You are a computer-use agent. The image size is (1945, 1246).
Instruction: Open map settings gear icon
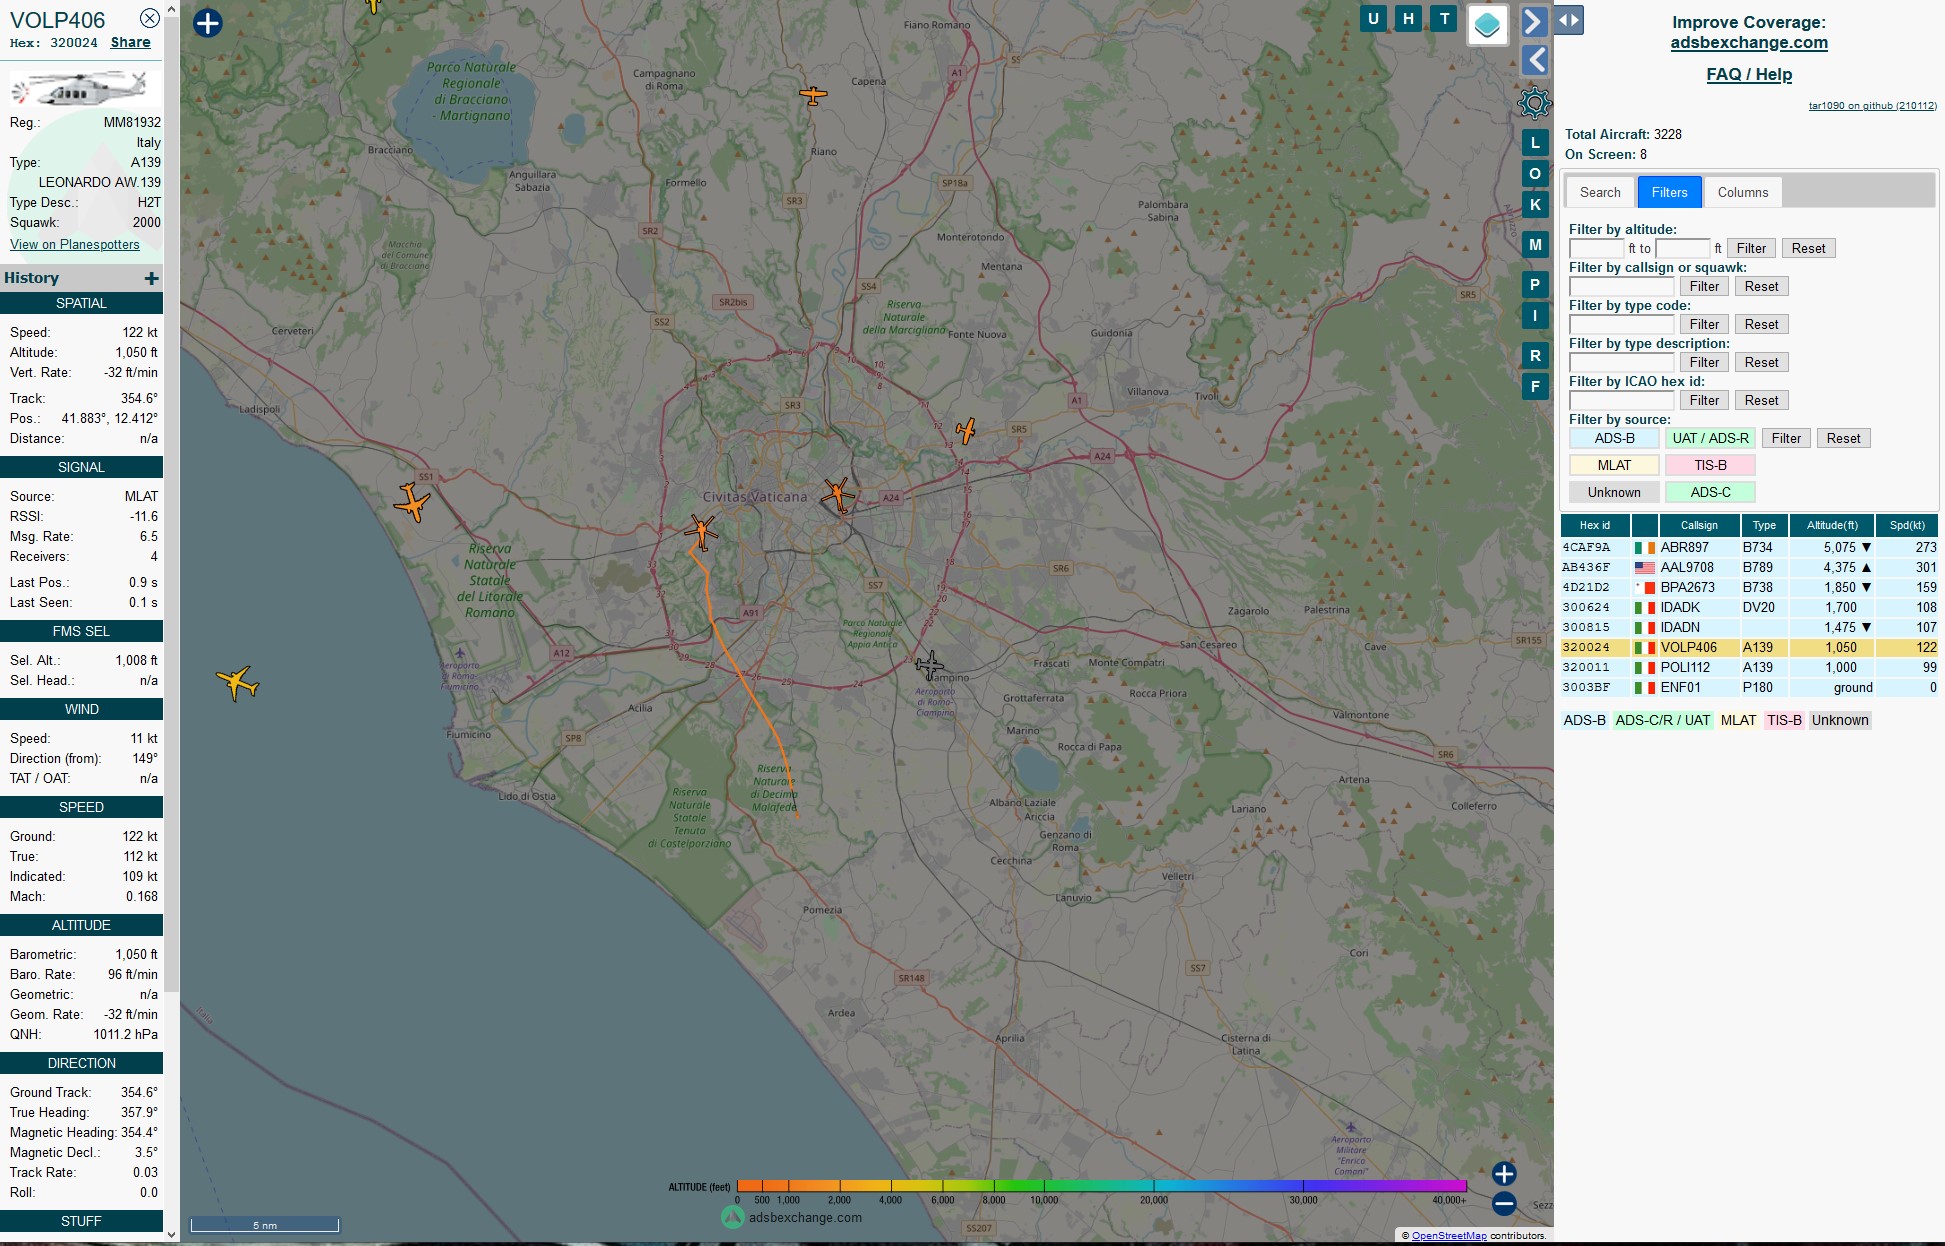click(1534, 103)
